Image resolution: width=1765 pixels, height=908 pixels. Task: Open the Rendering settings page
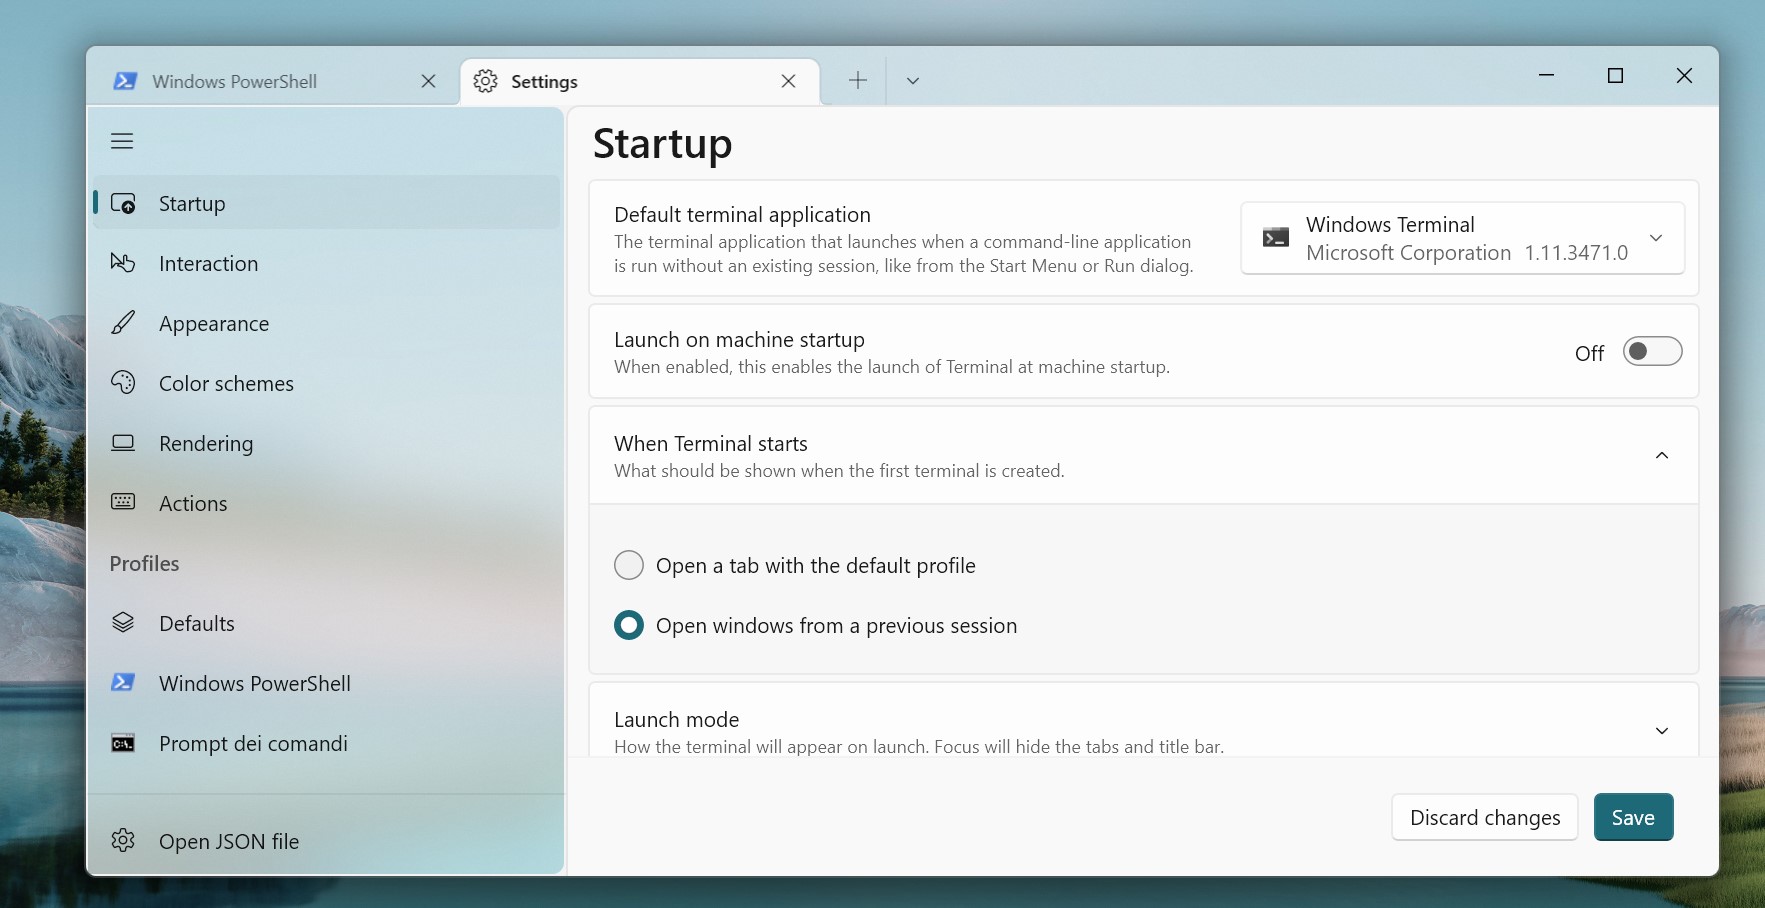326,443
